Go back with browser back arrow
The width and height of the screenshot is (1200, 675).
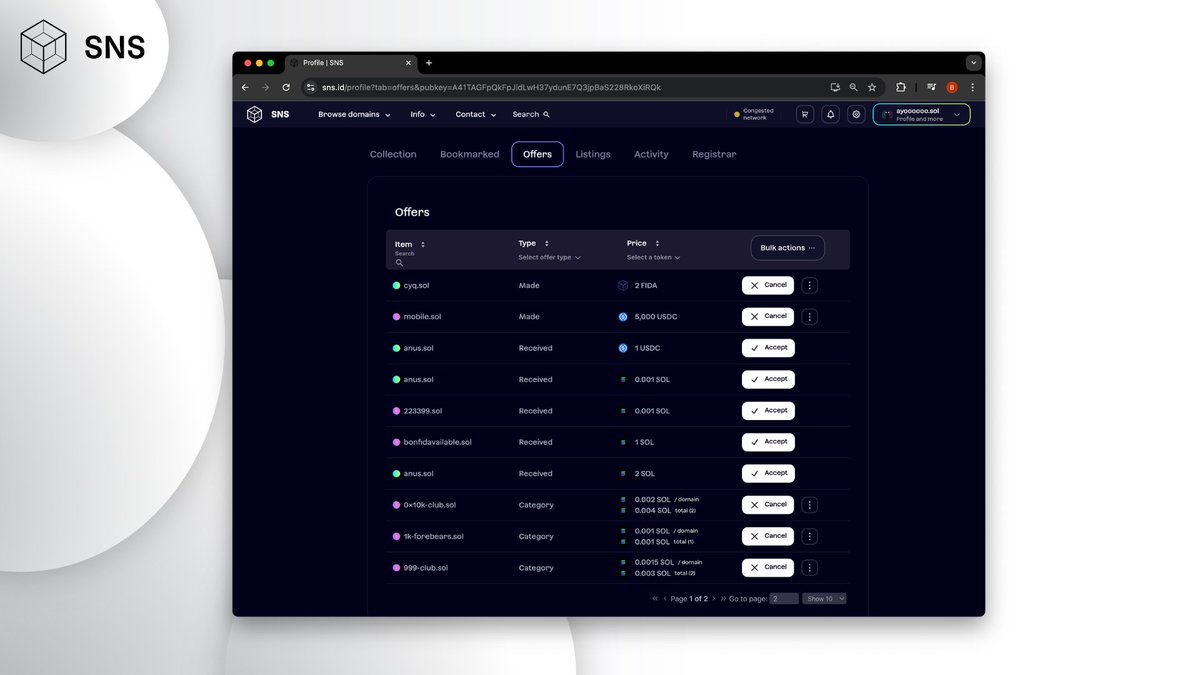coord(245,87)
